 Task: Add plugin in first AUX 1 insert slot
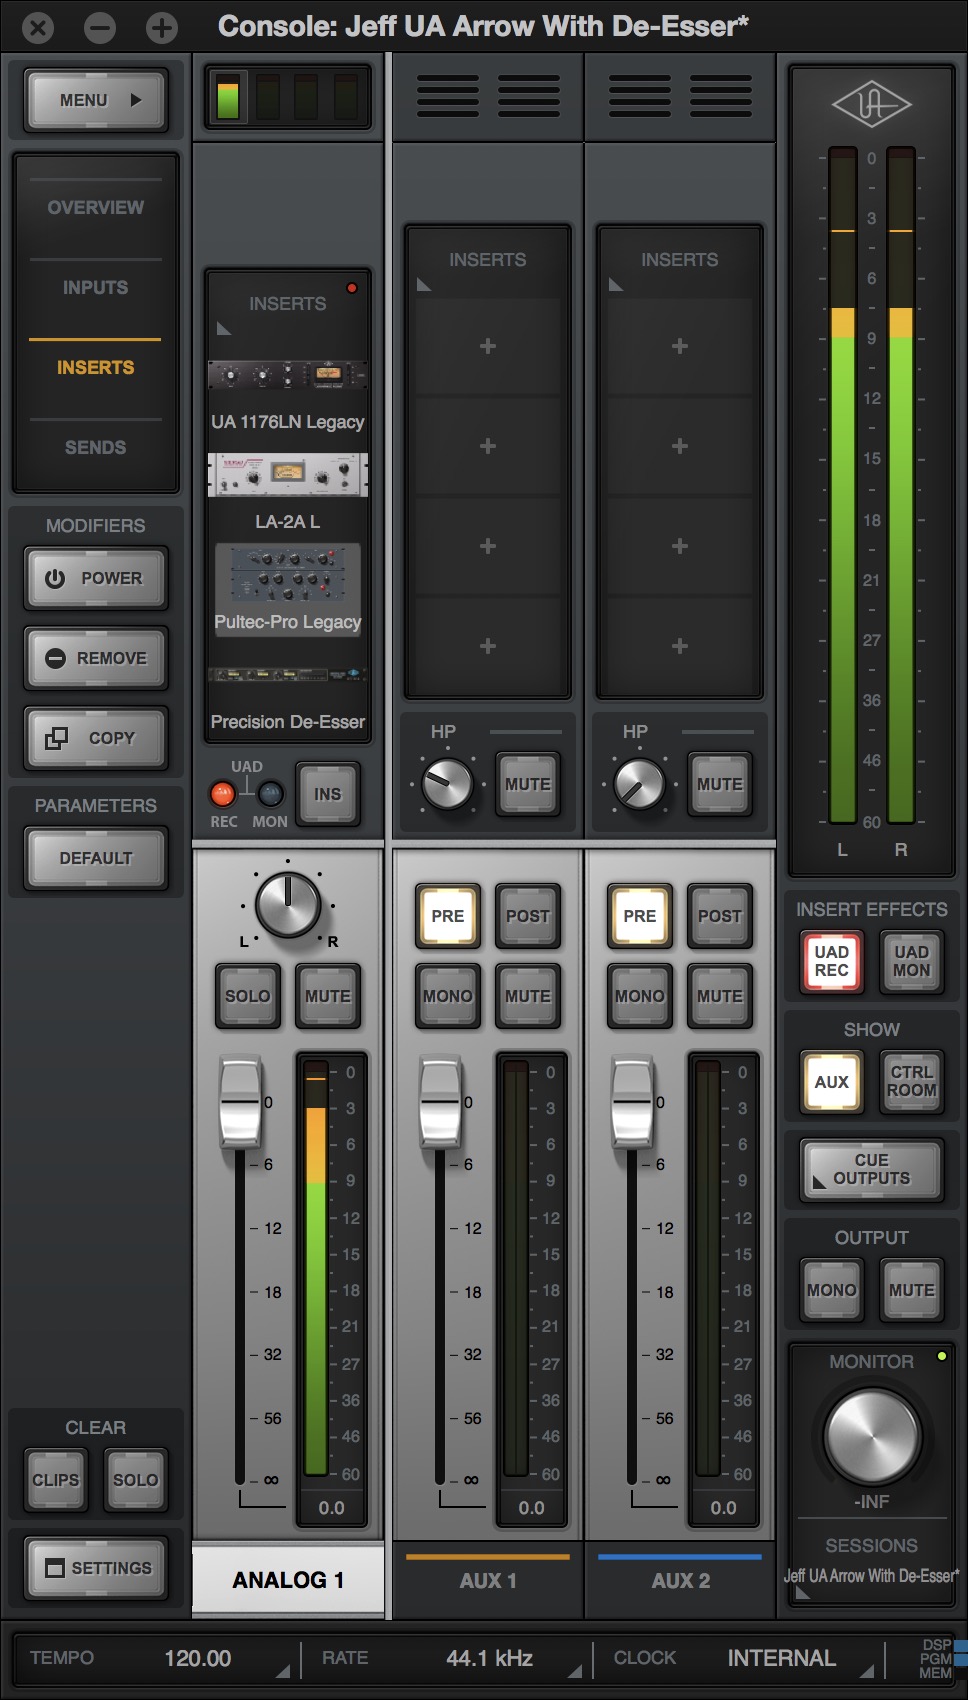(487, 346)
